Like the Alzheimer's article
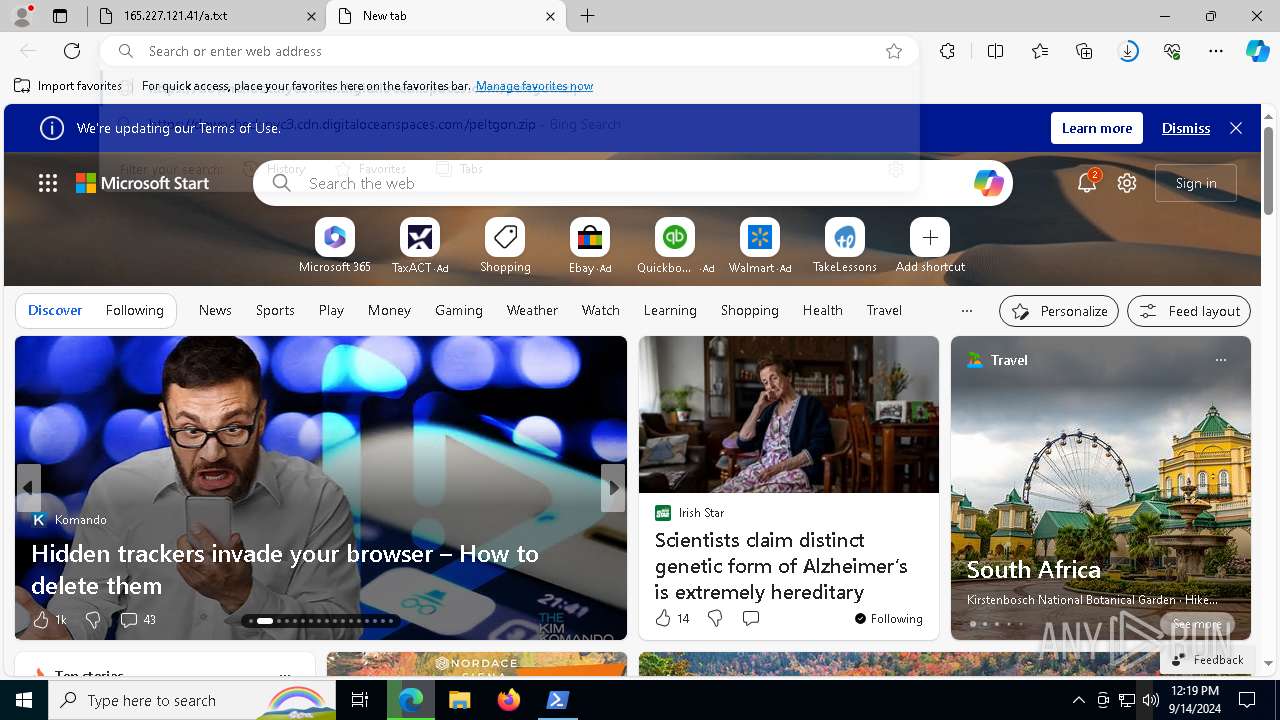The image size is (1280, 720). pyautogui.click(x=663, y=619)
